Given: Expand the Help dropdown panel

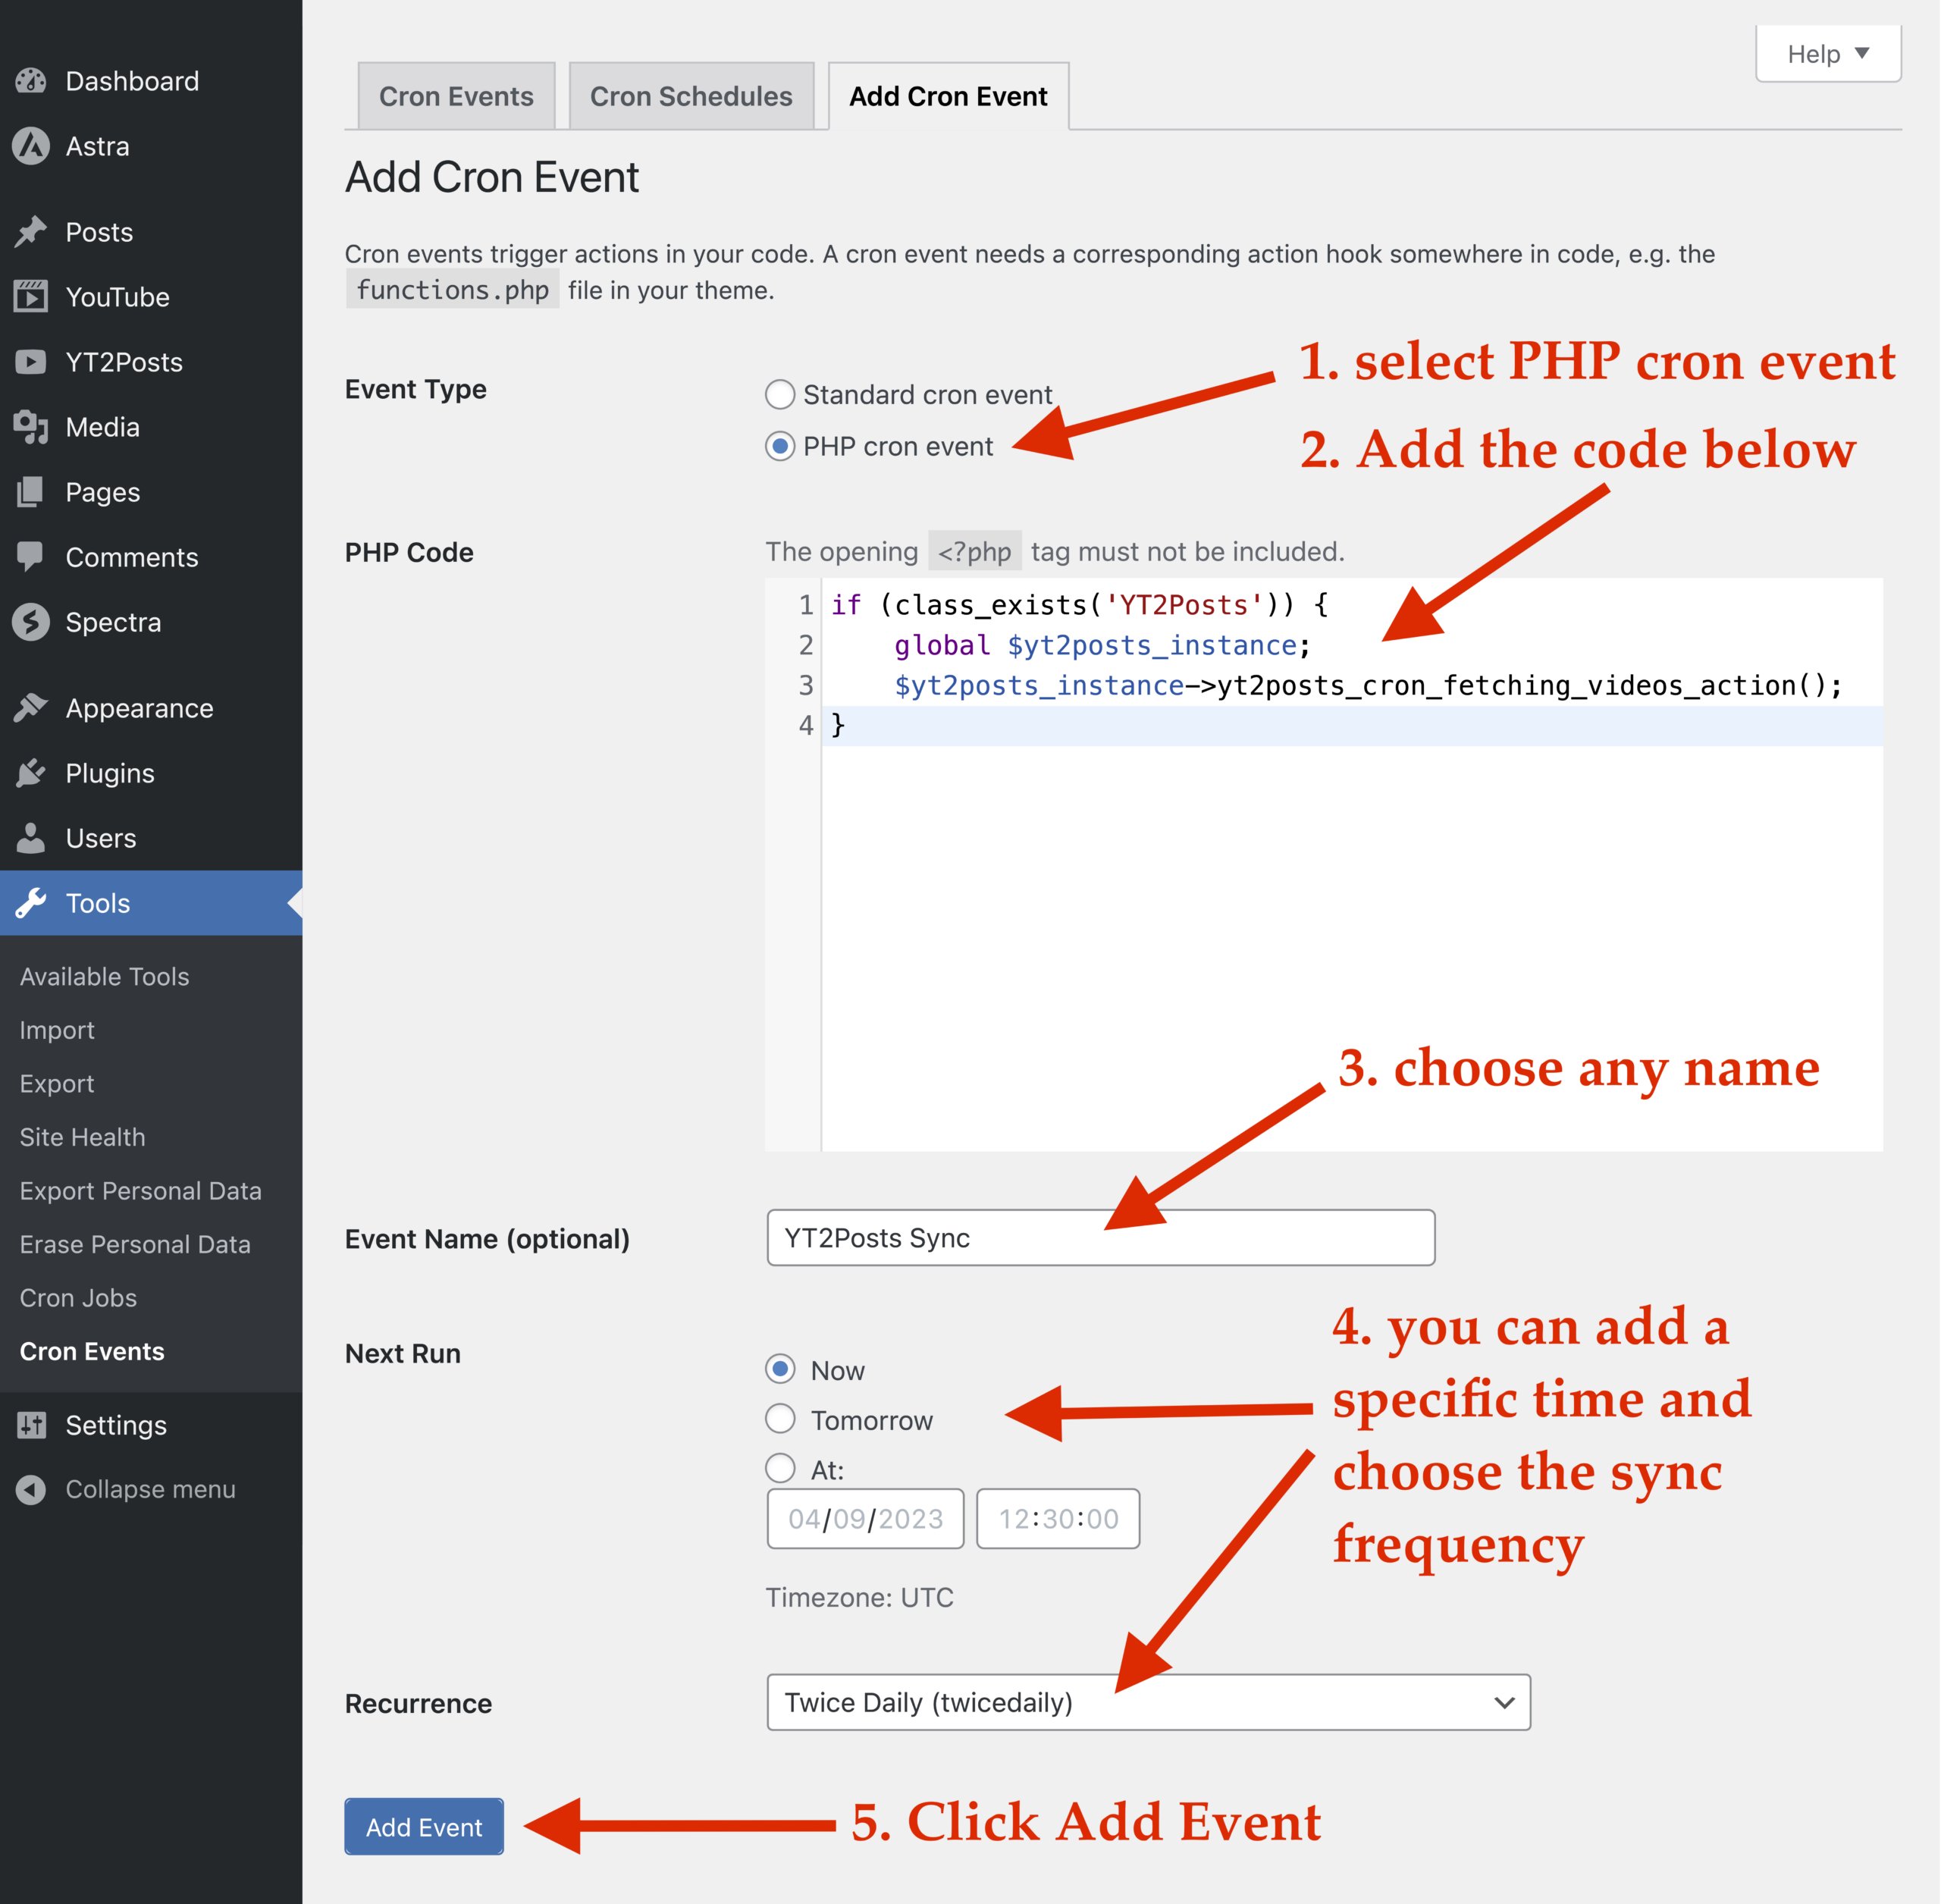Looking at the screenshot, I should tap(1827, 54).
